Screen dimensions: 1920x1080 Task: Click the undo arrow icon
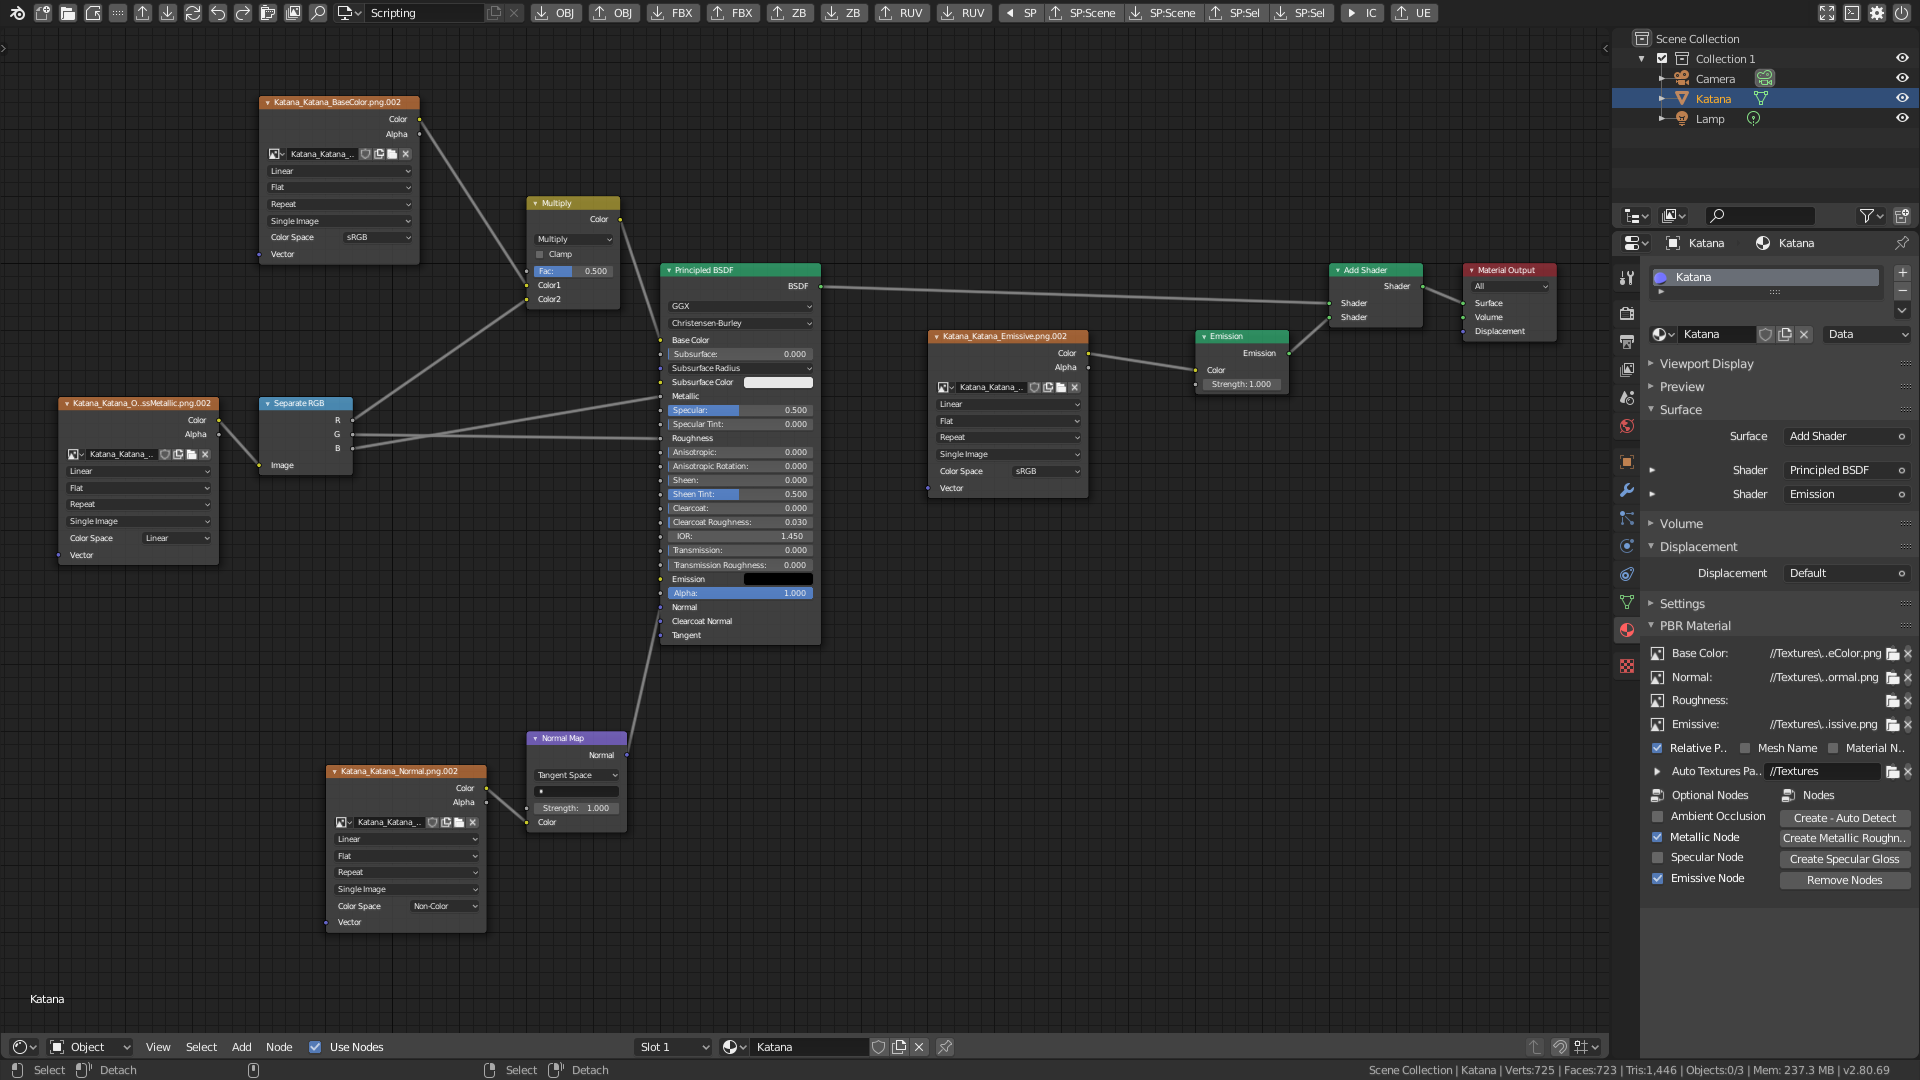click(x=217, y=13)
